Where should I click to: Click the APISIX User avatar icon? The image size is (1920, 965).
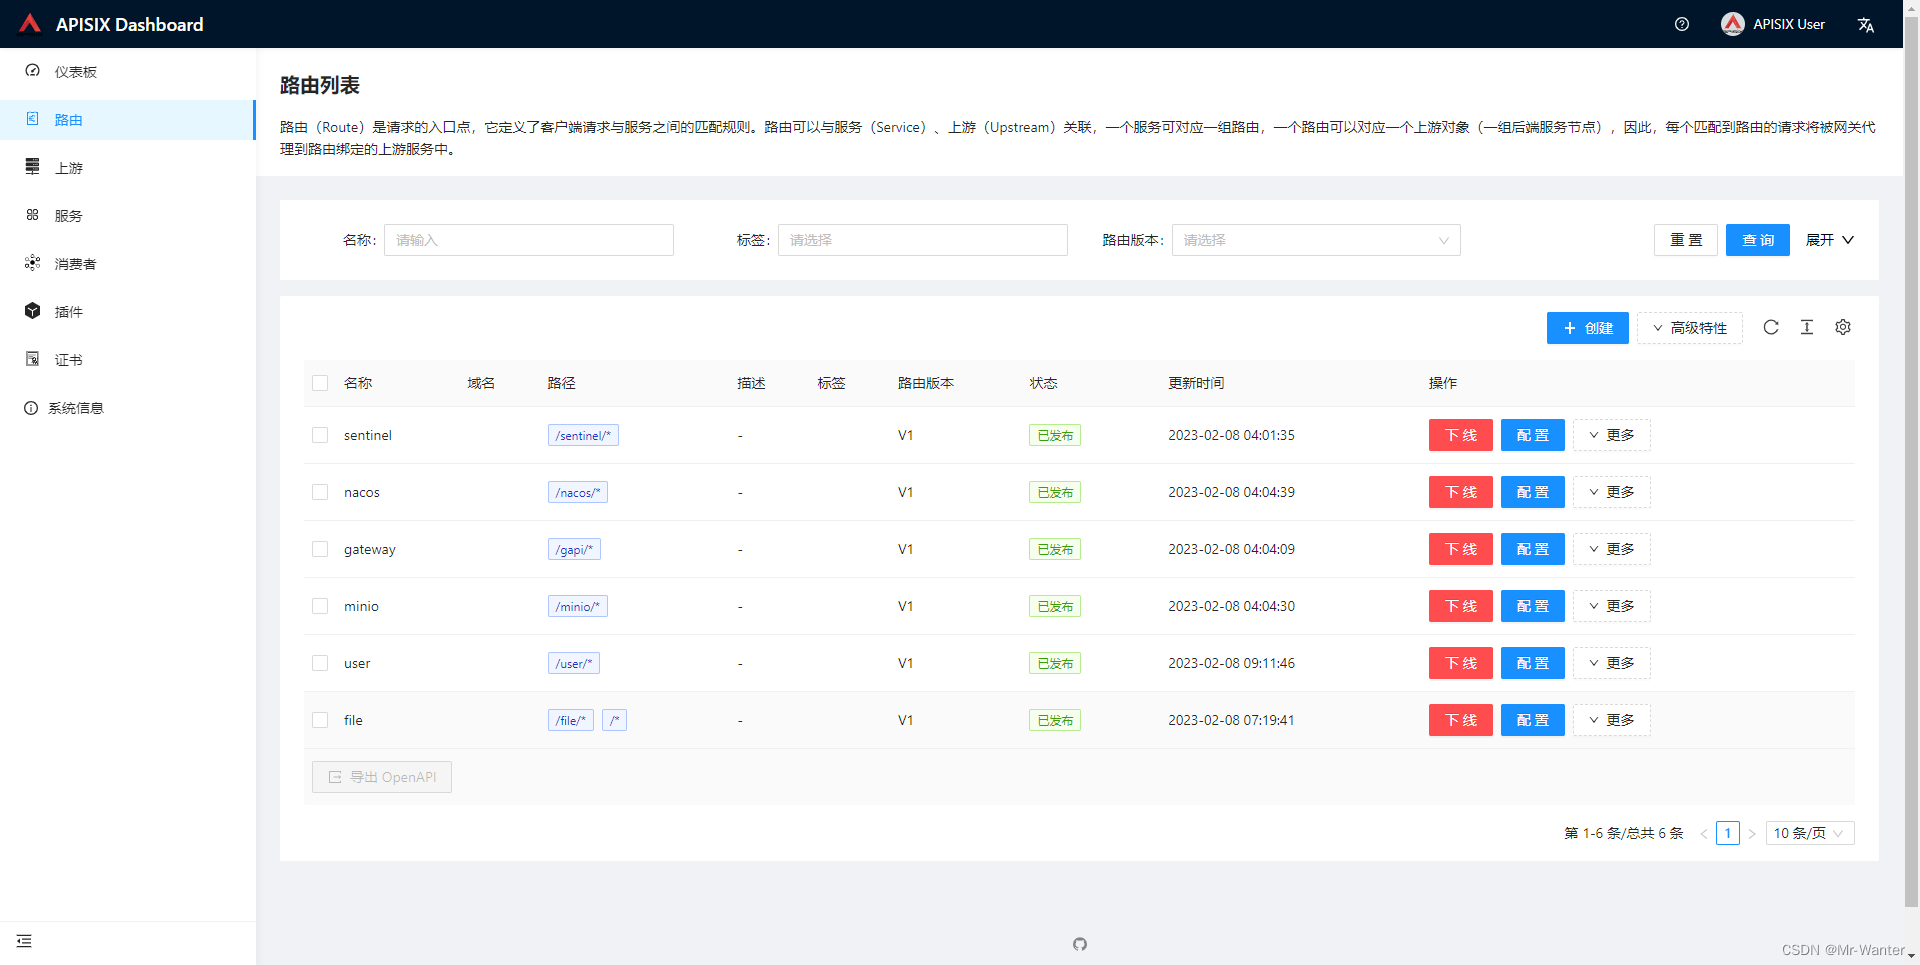[x=1733, y=24]
